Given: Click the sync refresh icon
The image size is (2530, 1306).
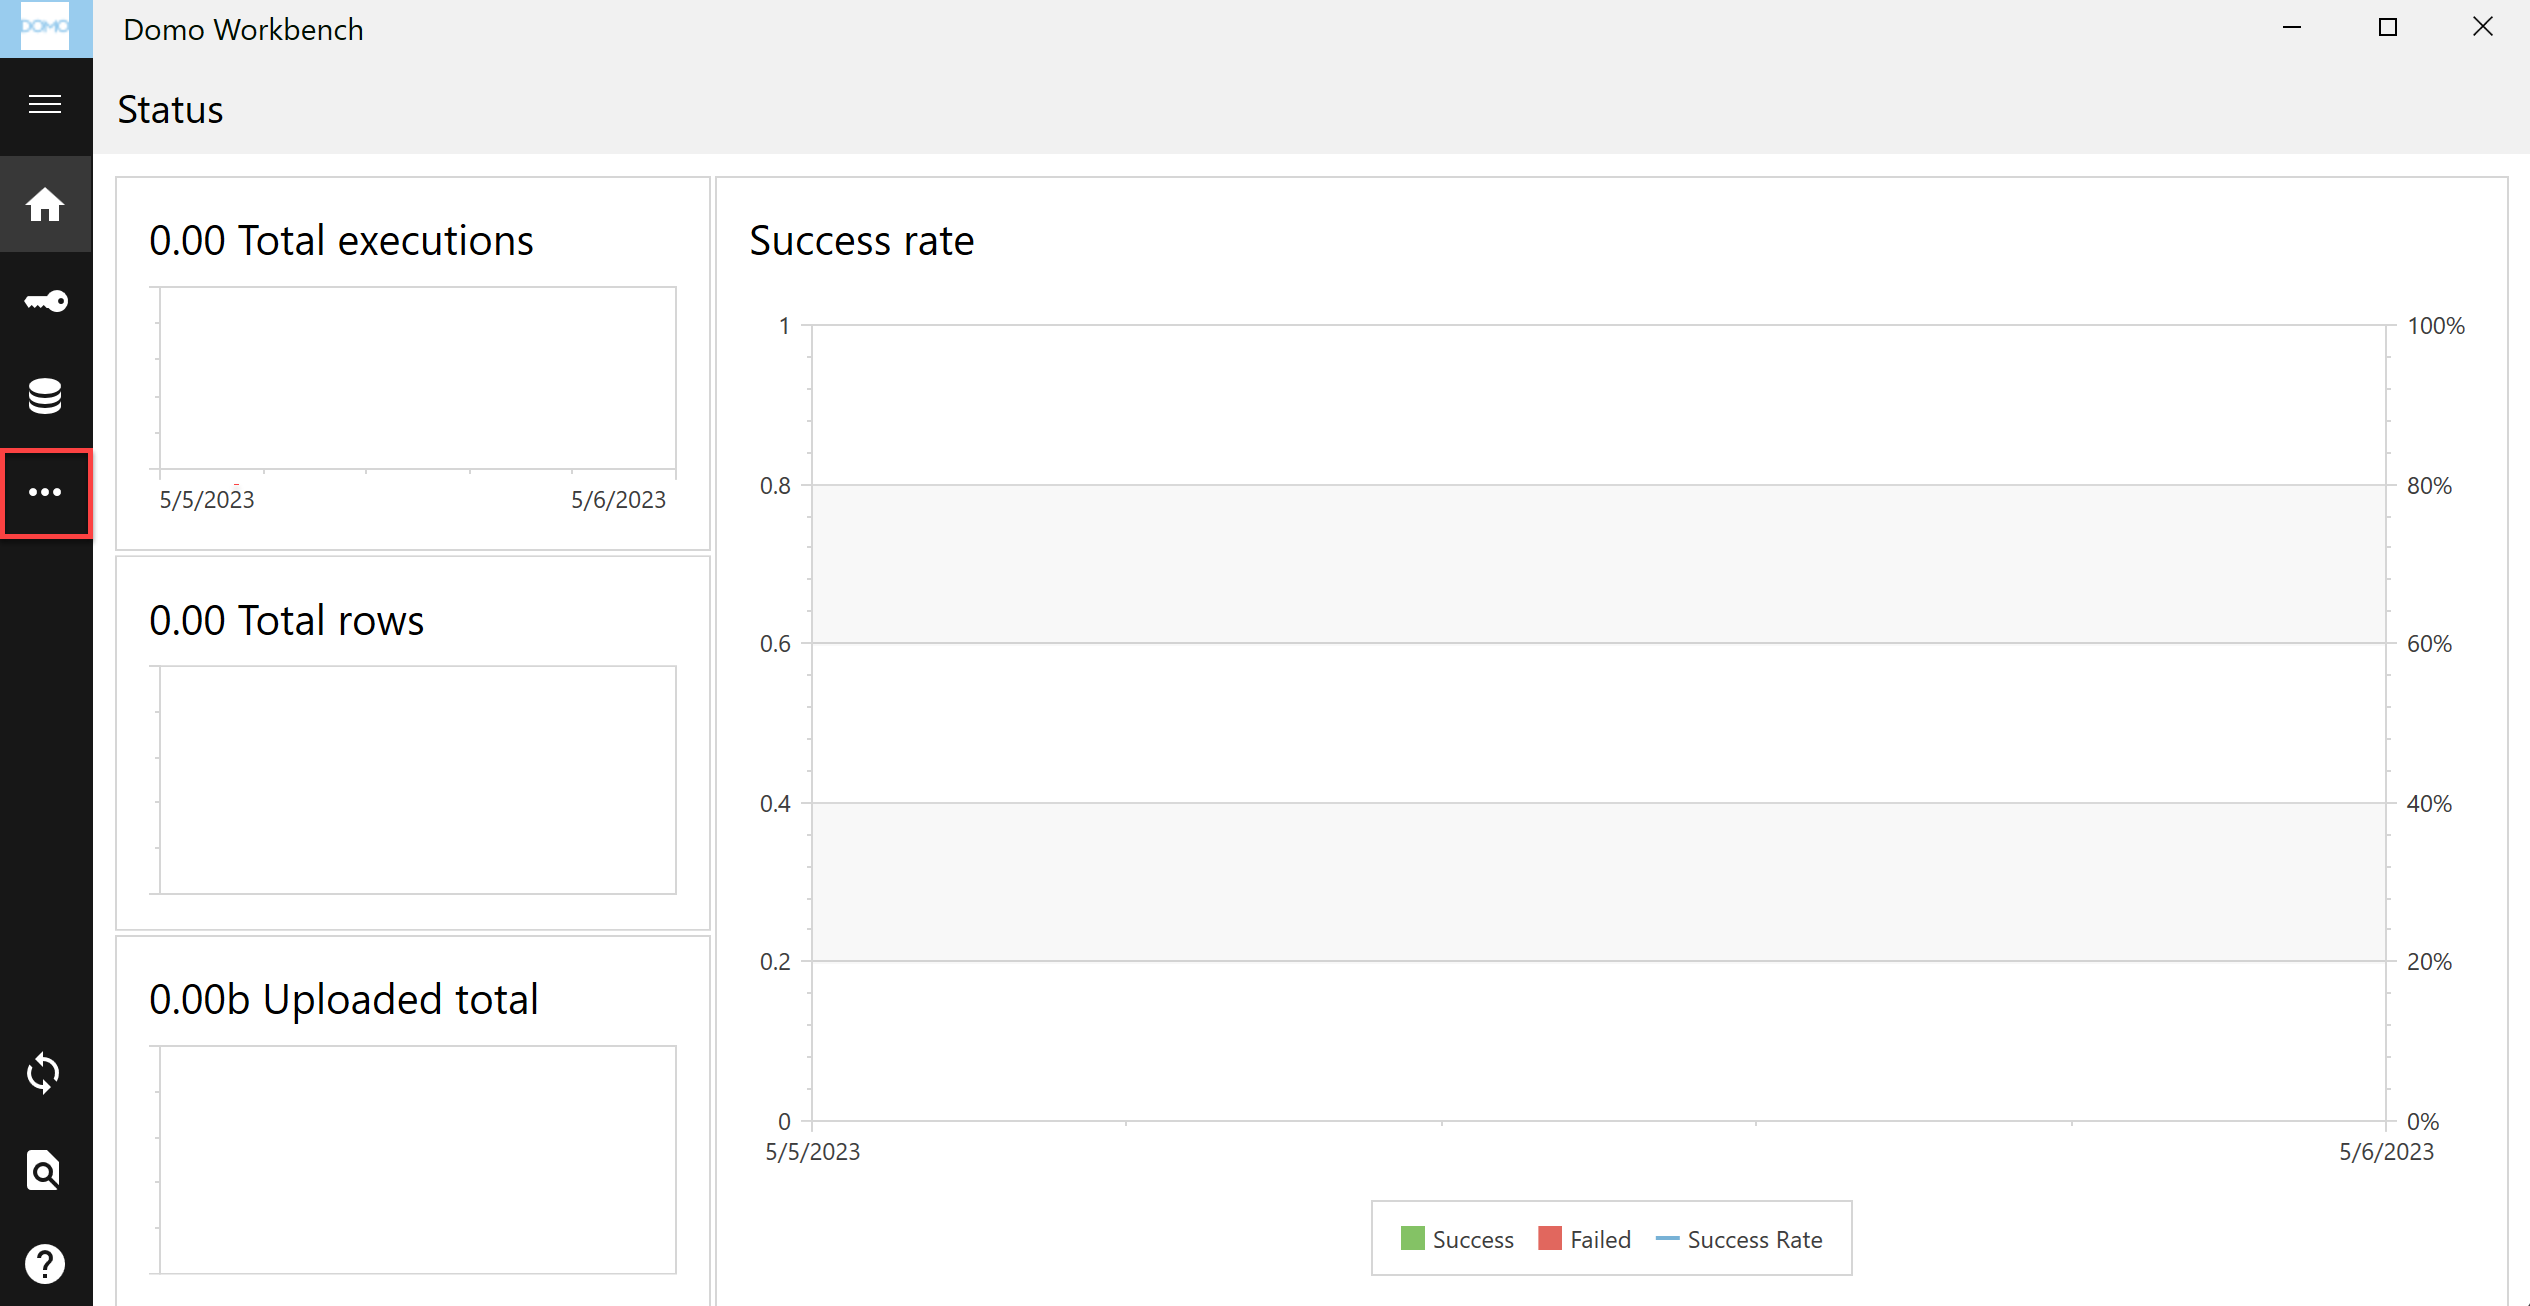Looking at the screenshot, I should click(x=44, y=1074).
